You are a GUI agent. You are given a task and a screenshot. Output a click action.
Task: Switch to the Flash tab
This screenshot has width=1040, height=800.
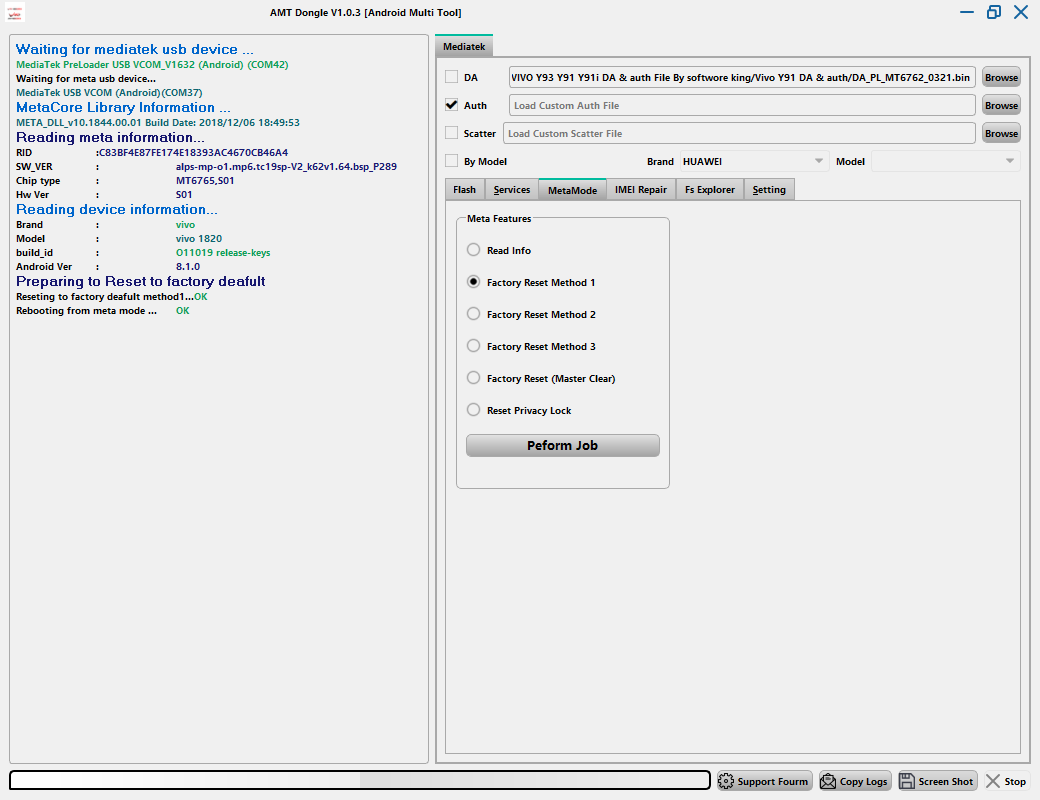coord(464,190)
